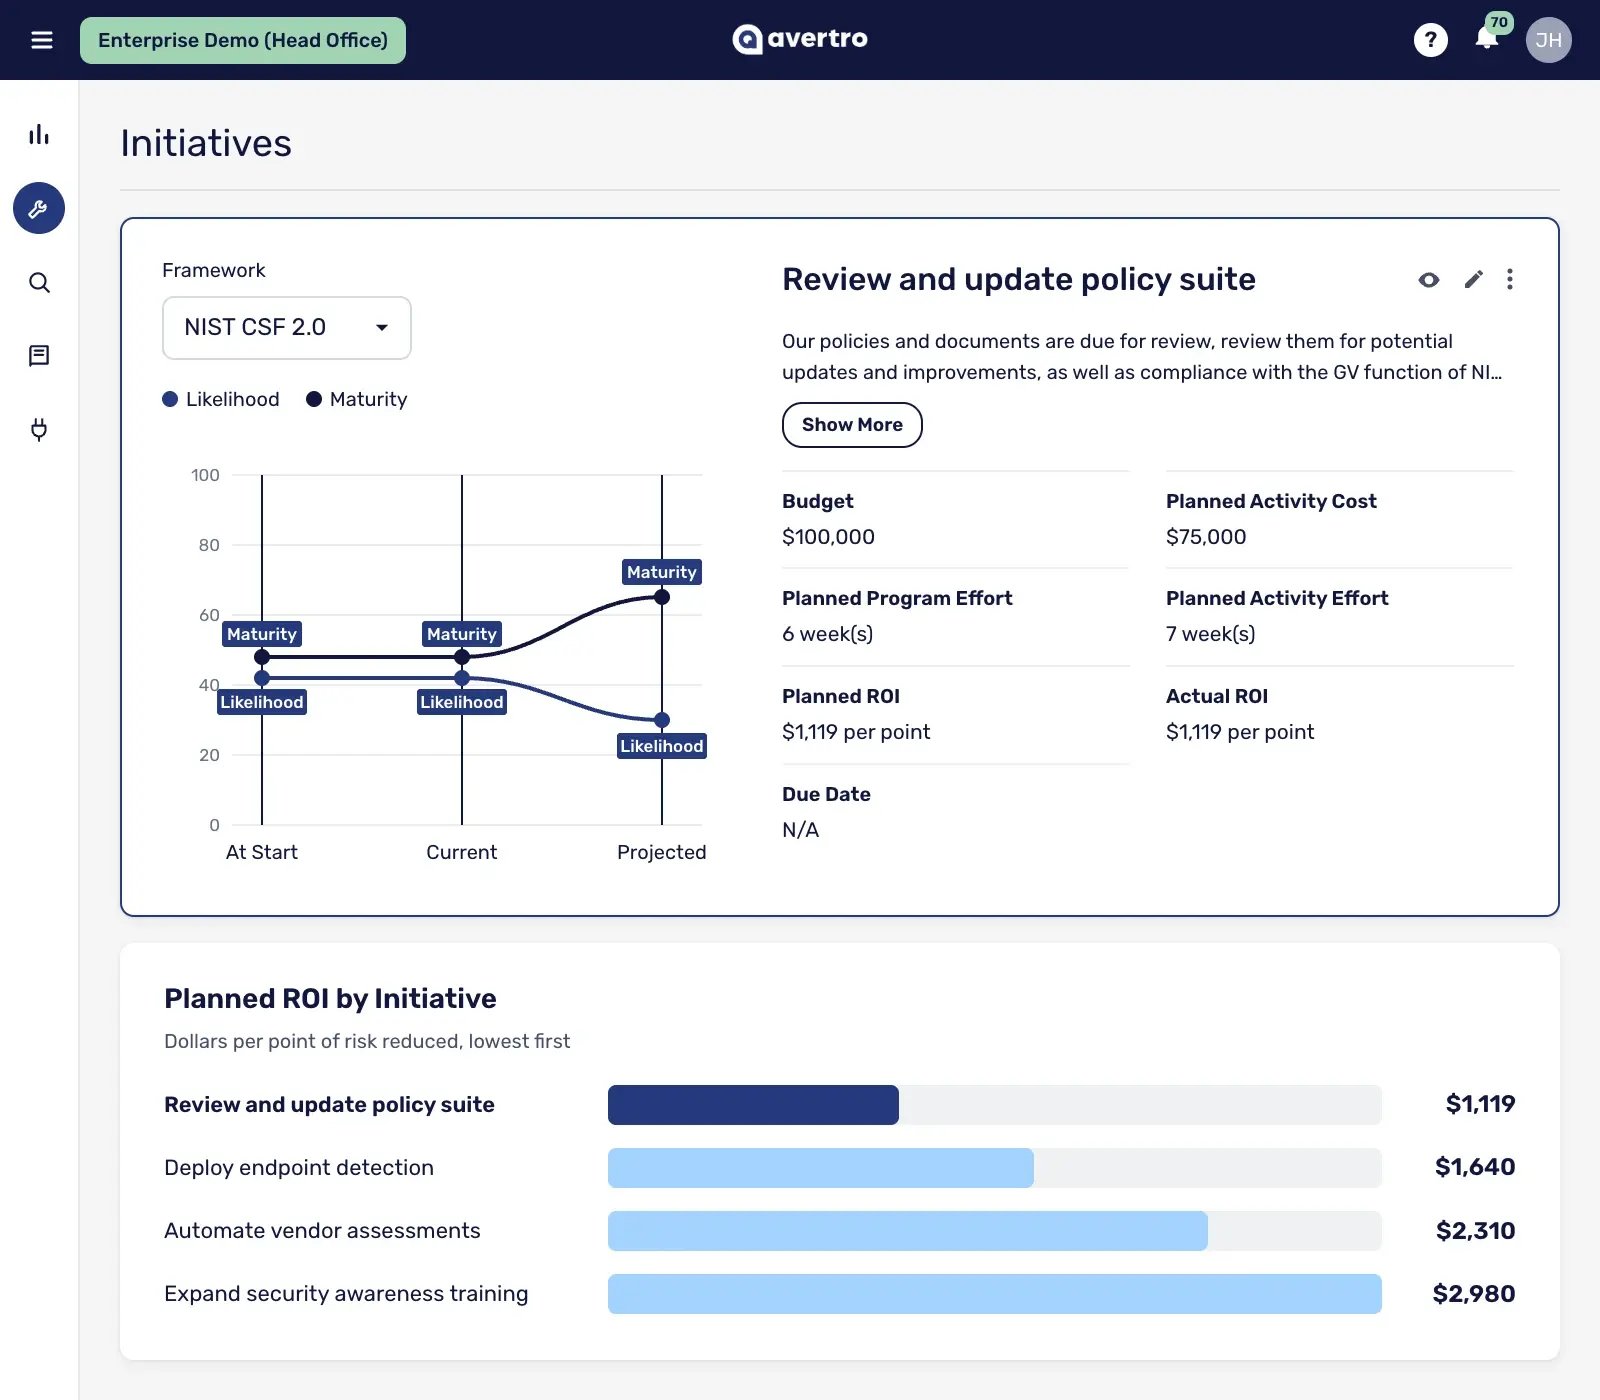Click the $75,000 planned activity cost
Image resolution: width=1600 pixels, height=1400 pixels.
point(1206,537)
